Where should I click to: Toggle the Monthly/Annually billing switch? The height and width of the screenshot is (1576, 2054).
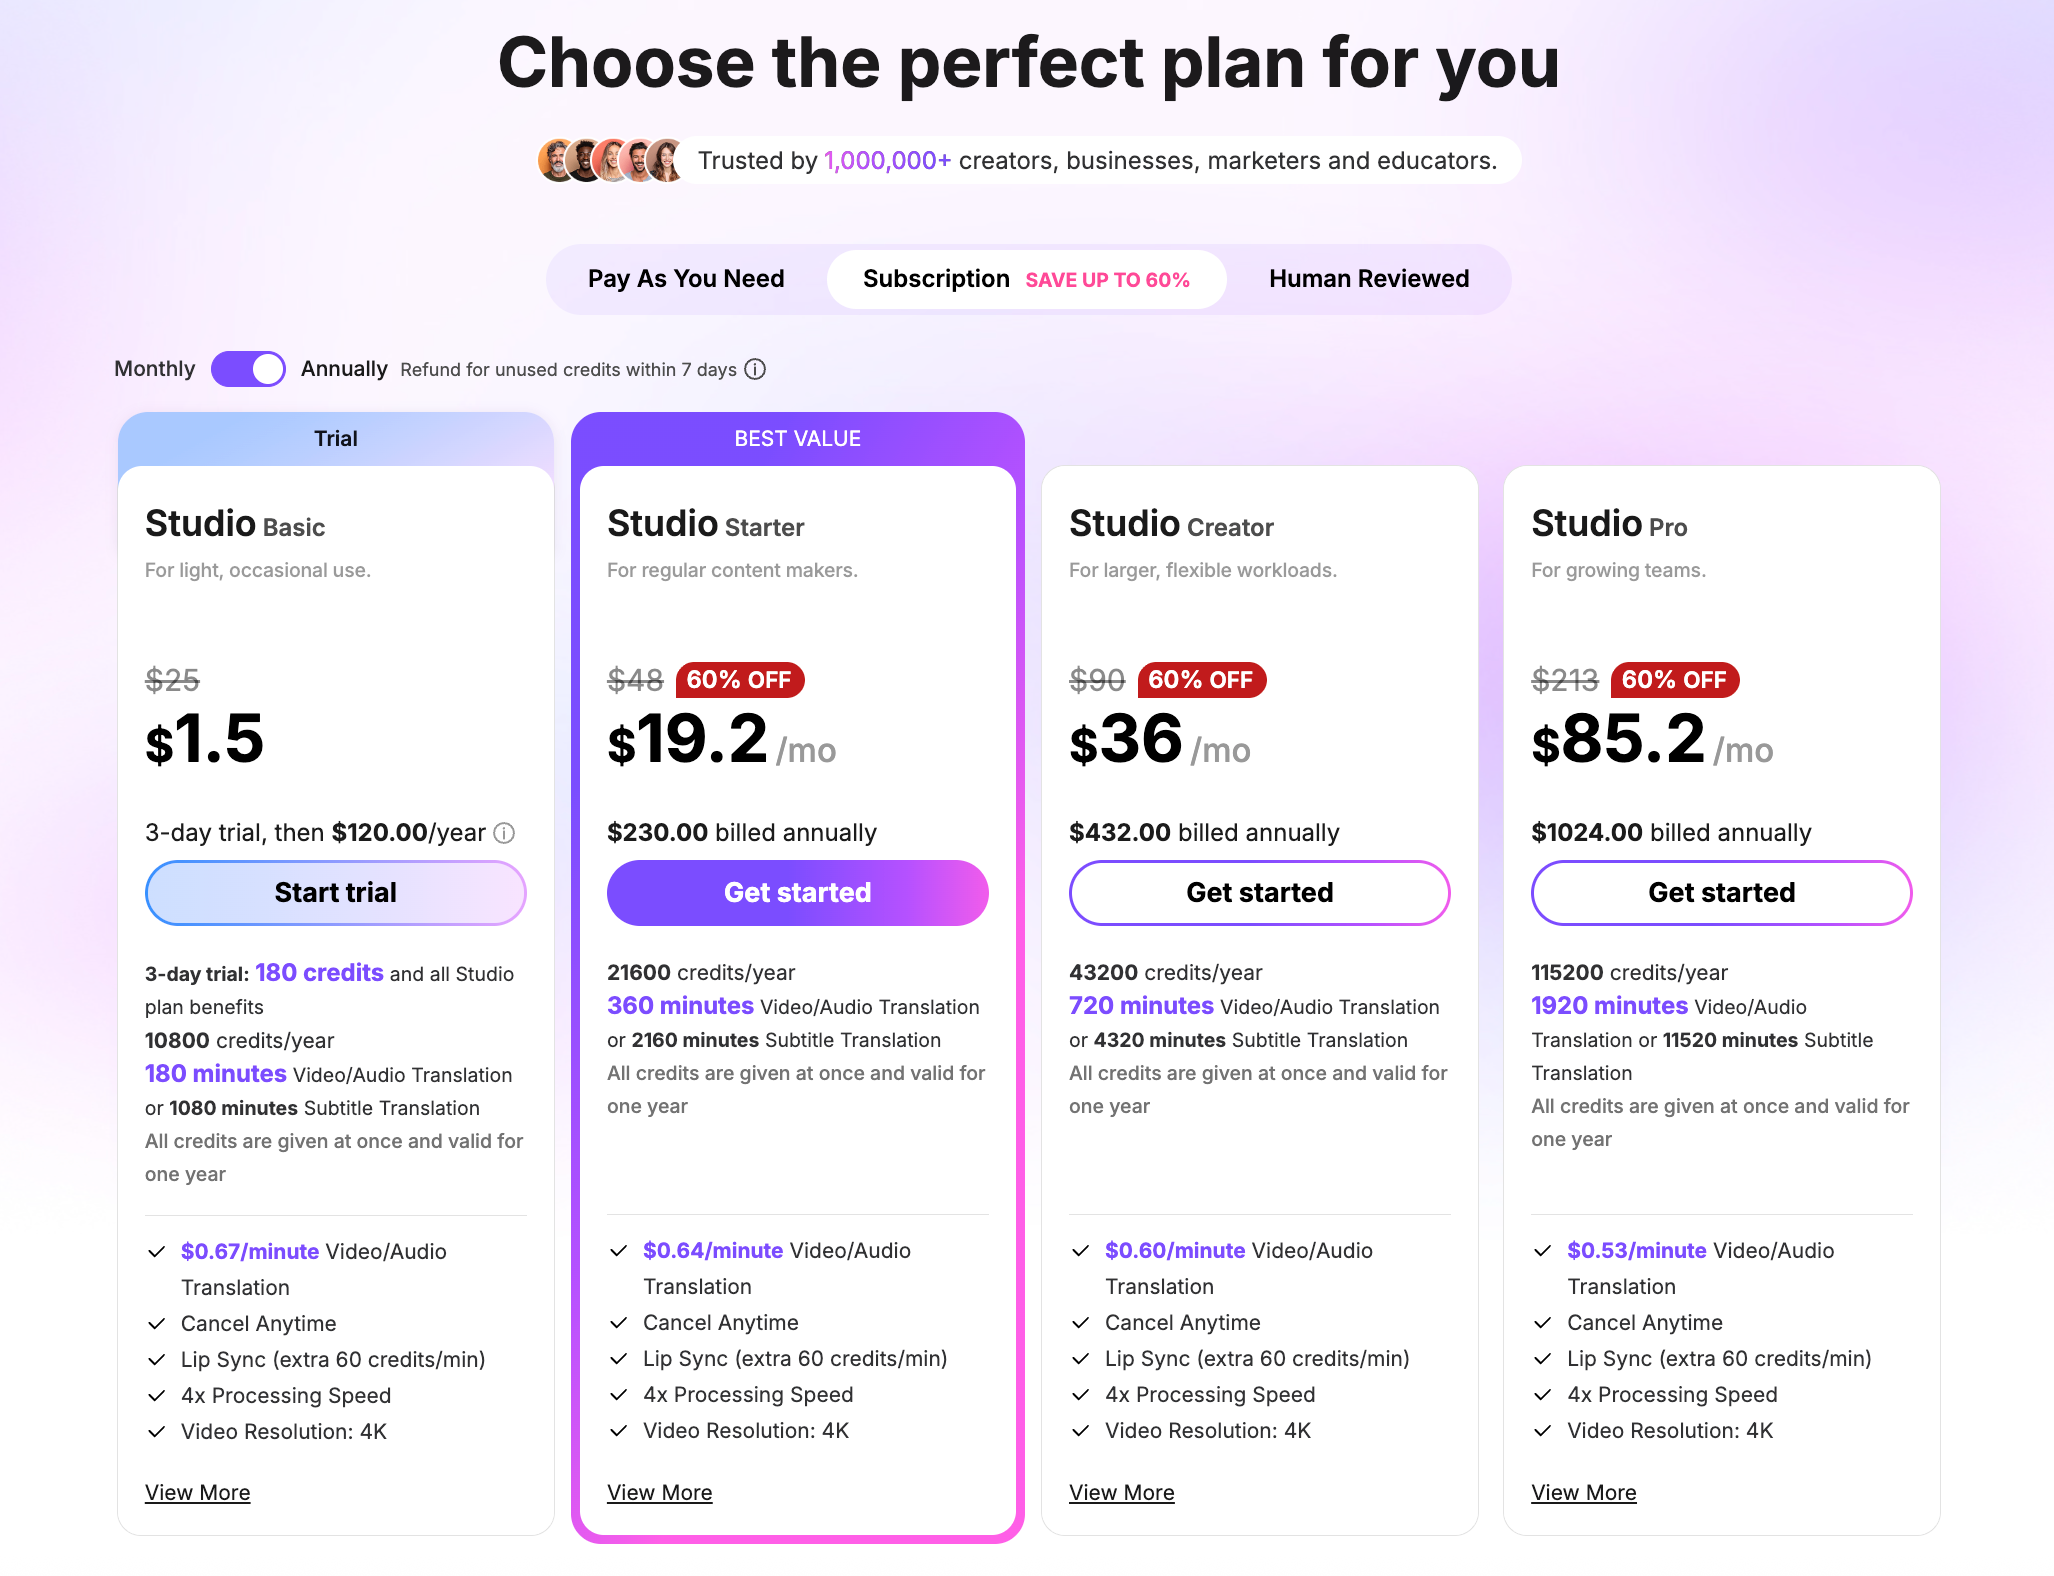[x=248, y=369]
